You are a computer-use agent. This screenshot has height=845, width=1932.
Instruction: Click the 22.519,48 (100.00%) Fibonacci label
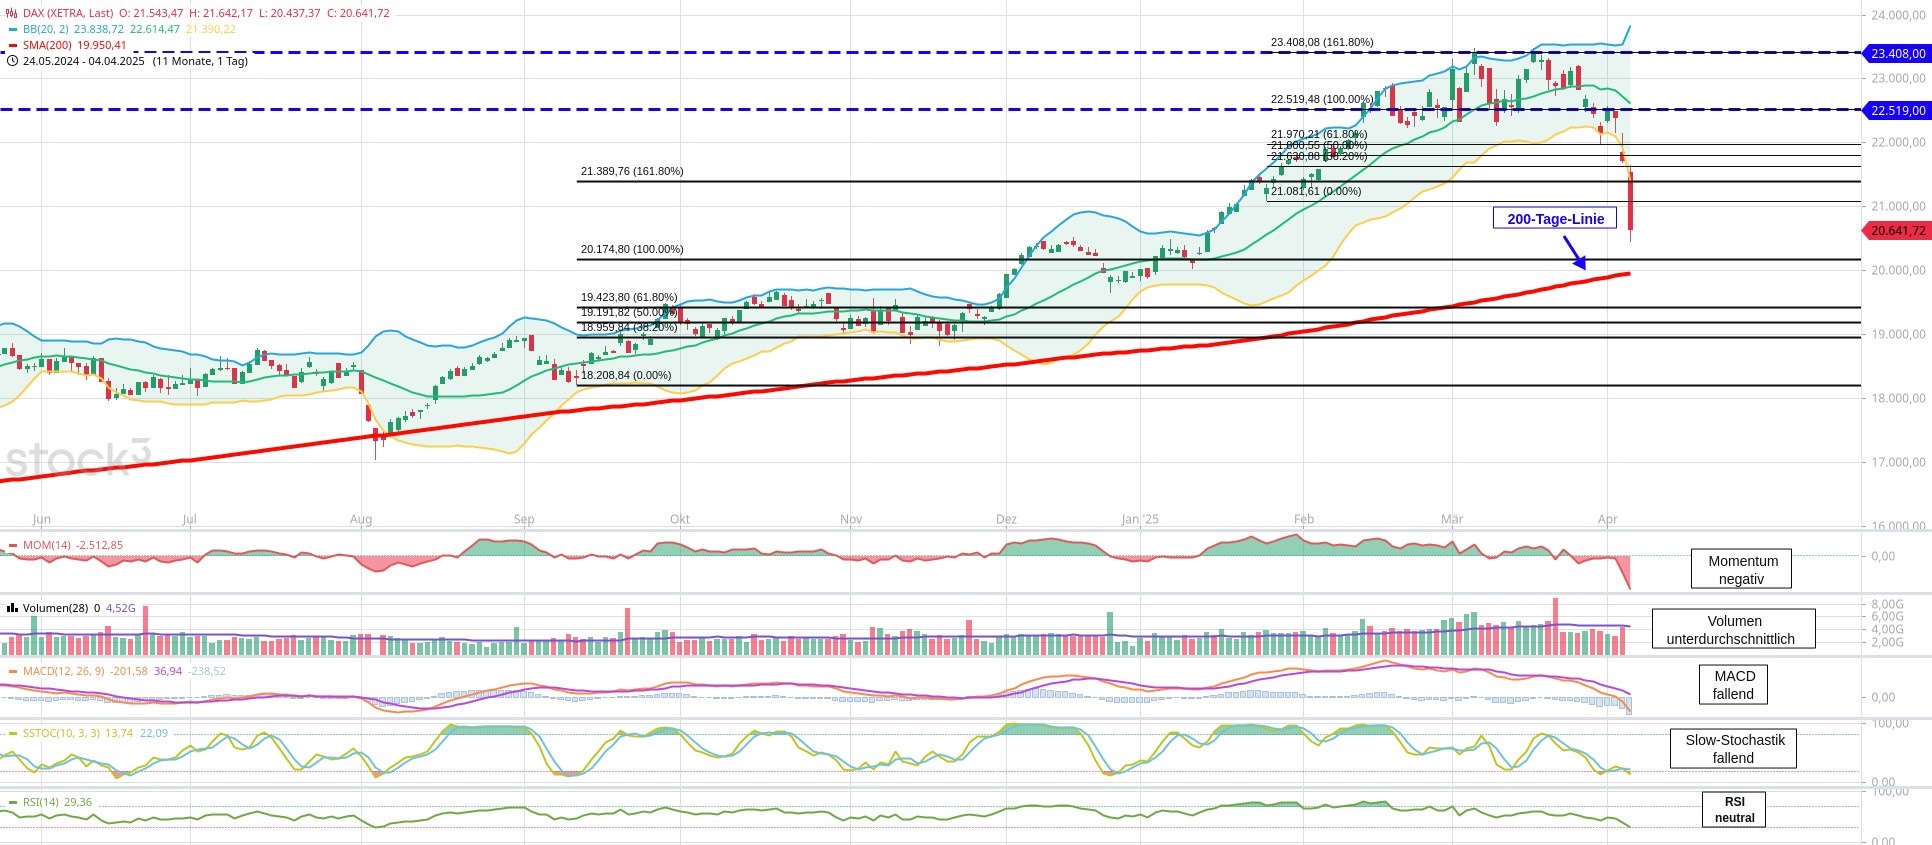pyautogui.click(x=1322, y=99)
